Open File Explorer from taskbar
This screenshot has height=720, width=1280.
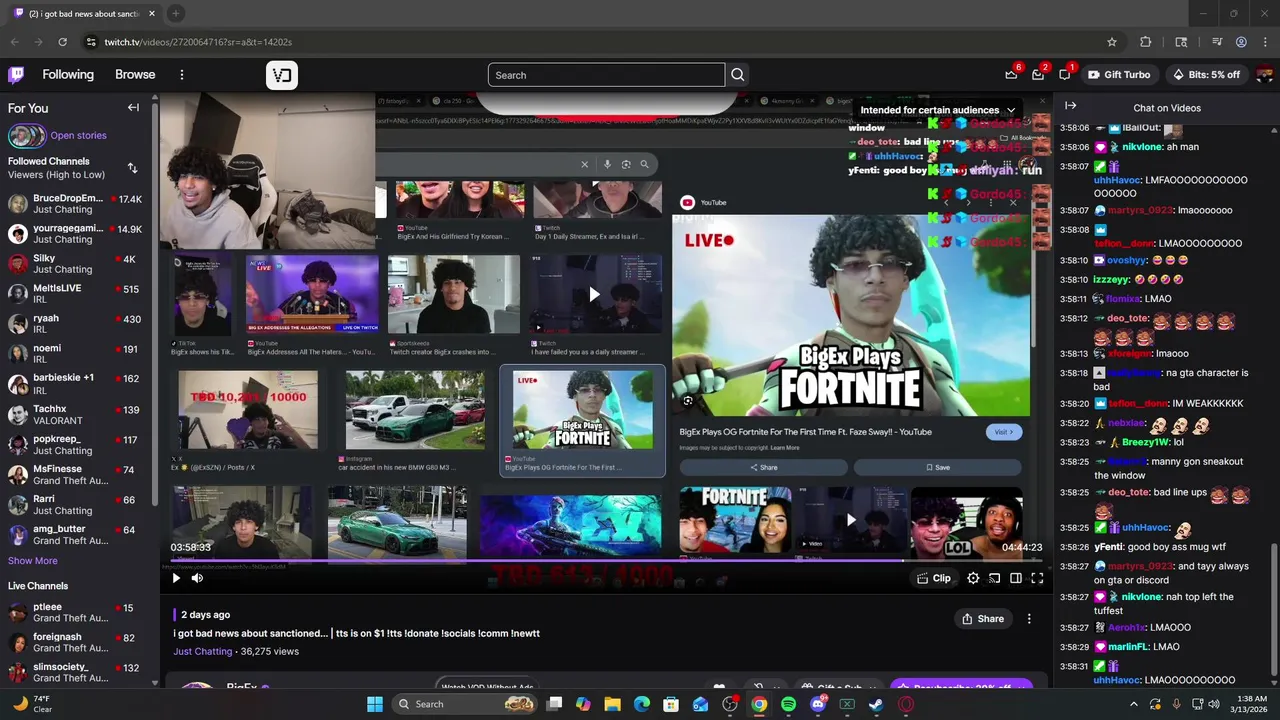tap(612, 704)
